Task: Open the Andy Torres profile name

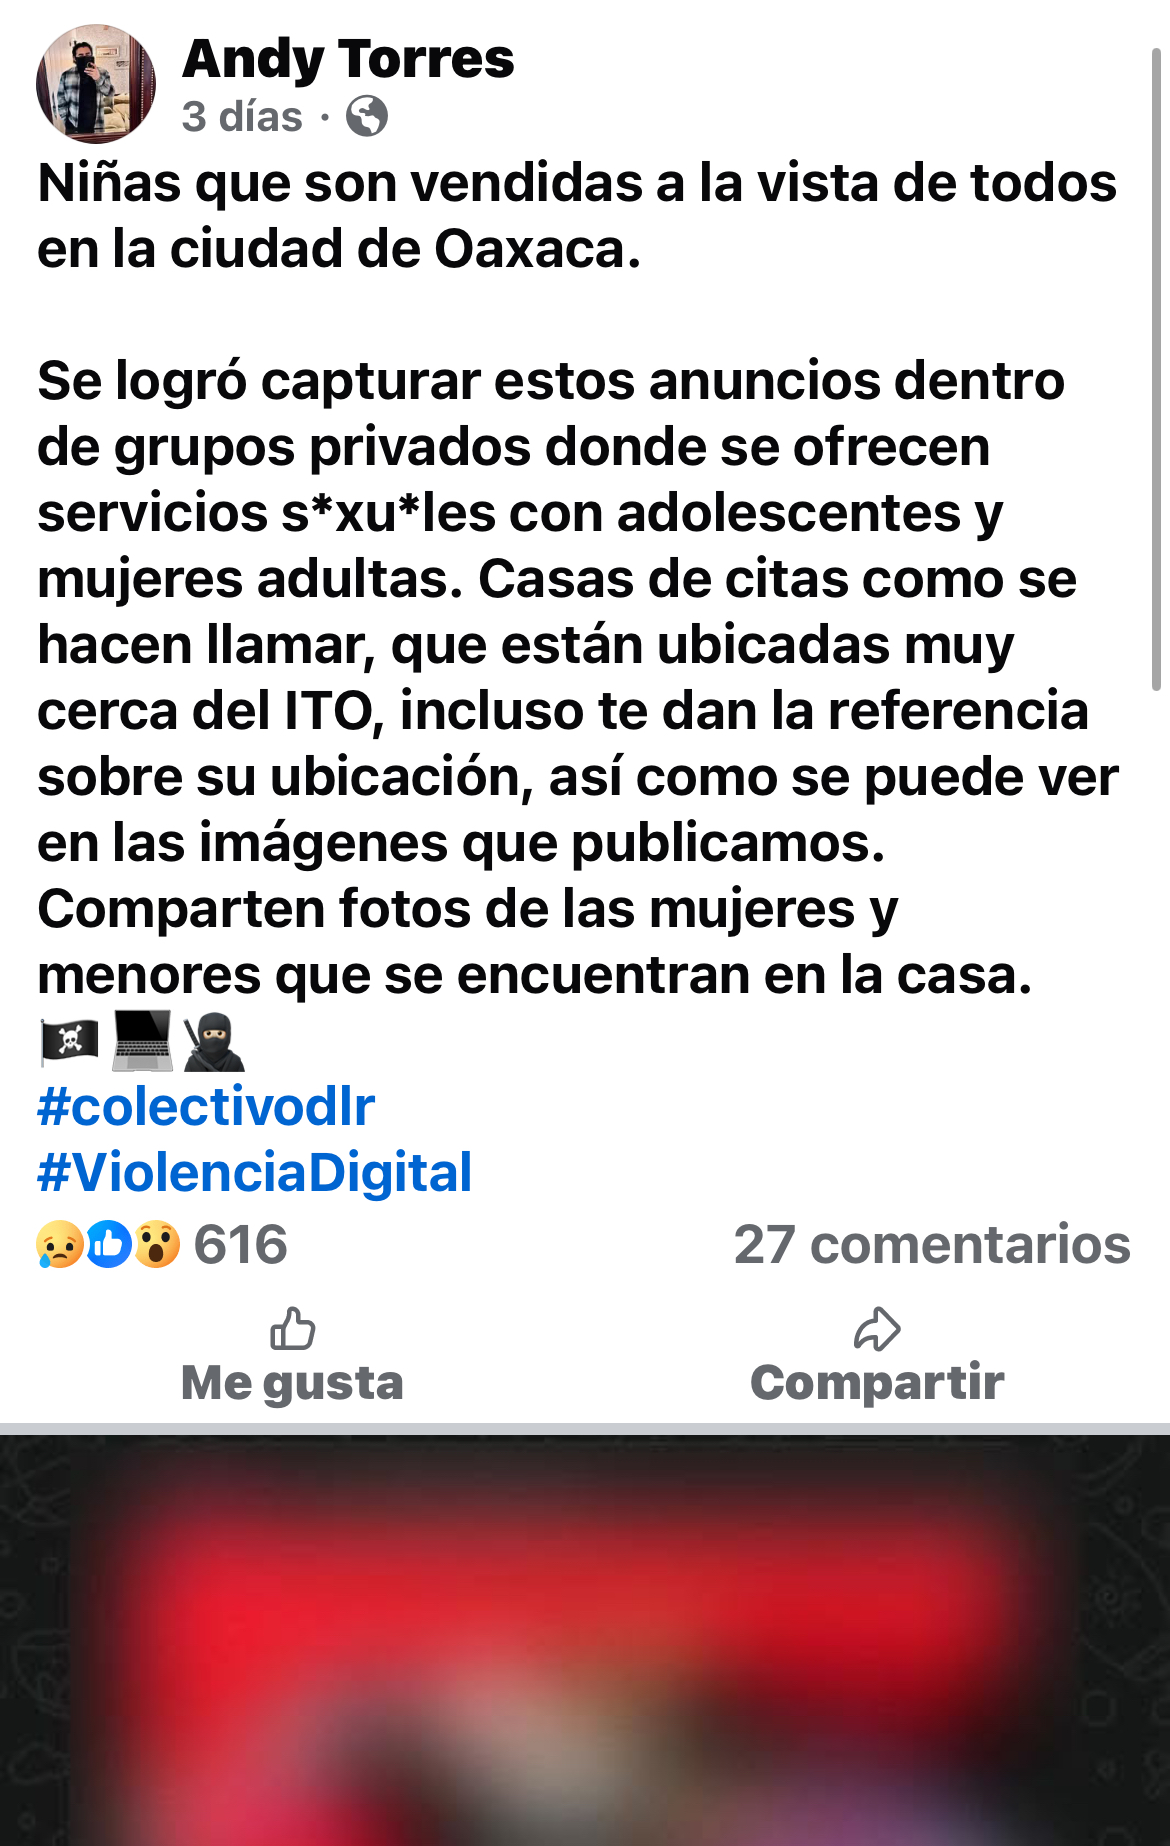Action: click(x=348, y=58)
